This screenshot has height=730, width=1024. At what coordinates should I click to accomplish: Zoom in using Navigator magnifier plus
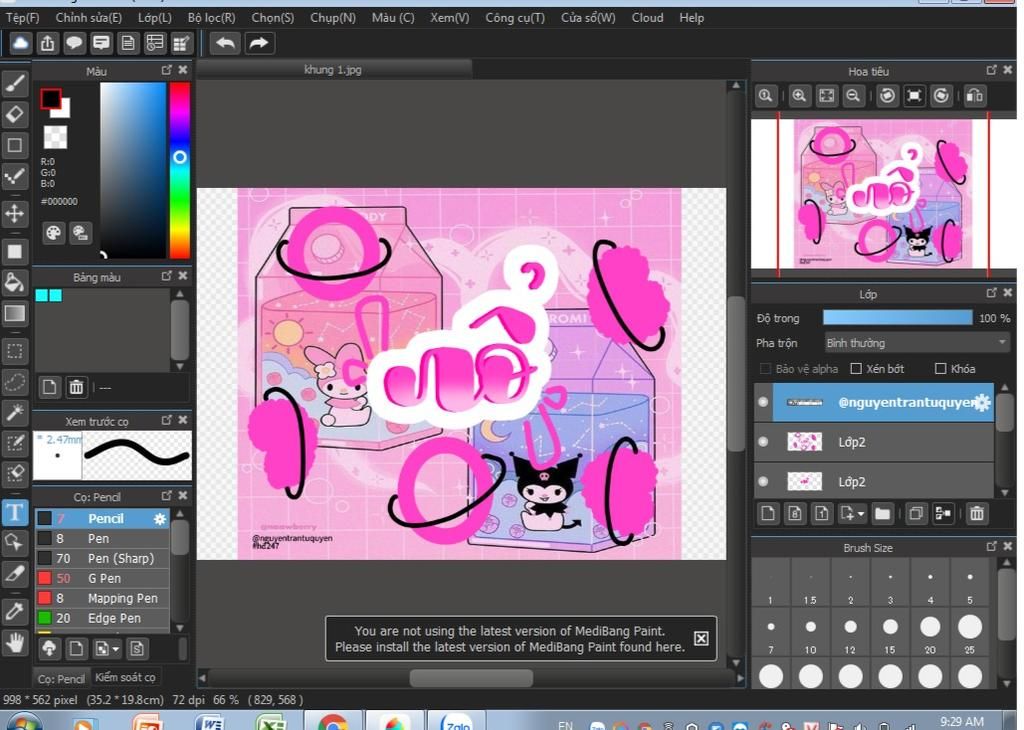pos(798,96)
